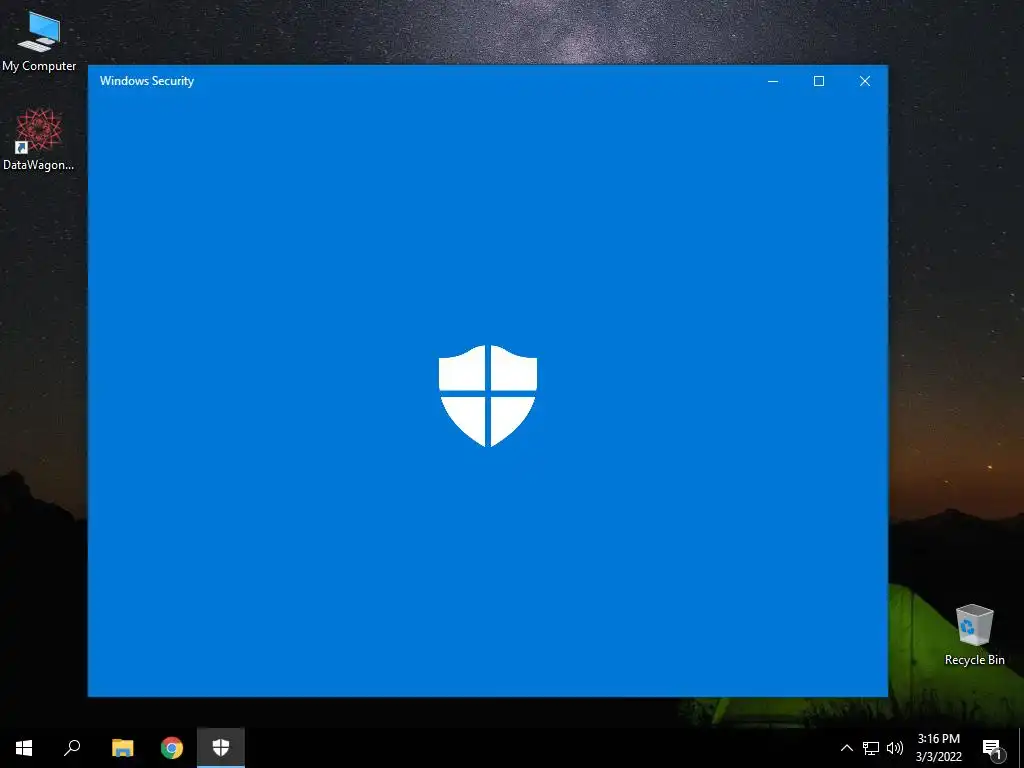The height and width of the screenshot is (768, 1024).
Task: Minimize the Windows Security window
Action: 773,81
